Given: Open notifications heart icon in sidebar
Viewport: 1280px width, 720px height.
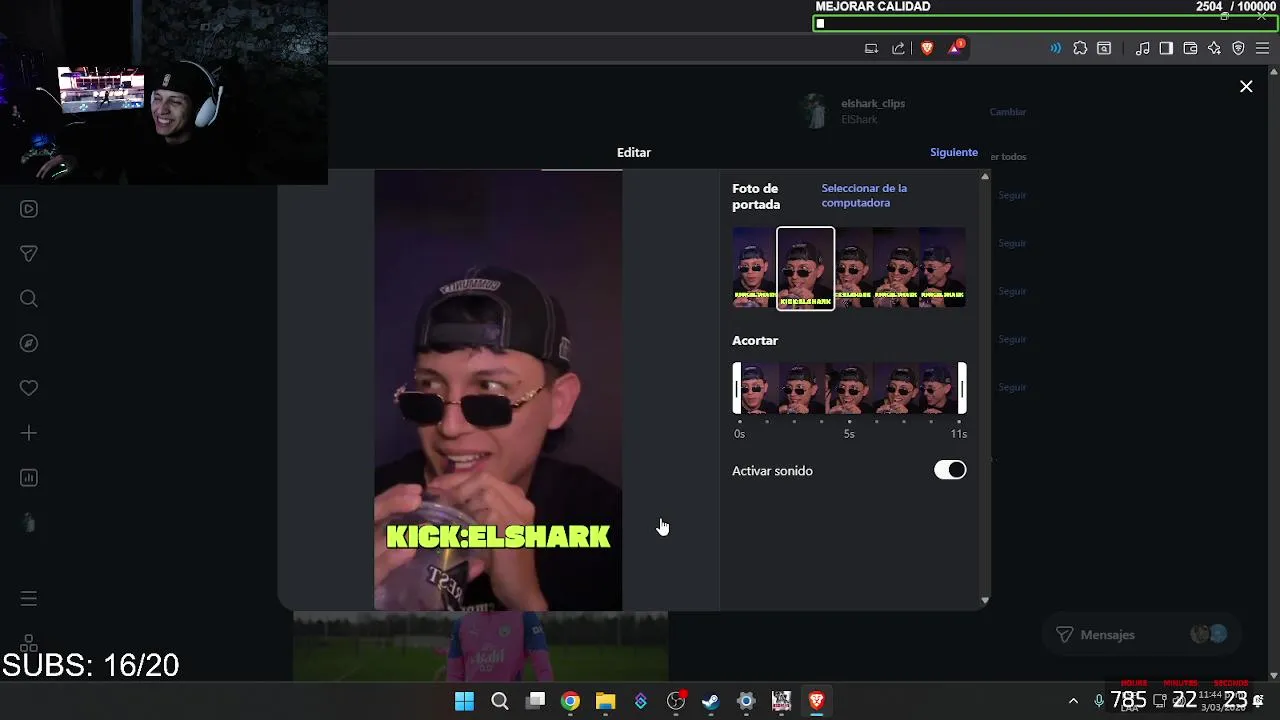Looking at the screenshot, I should tap(29, 388).
